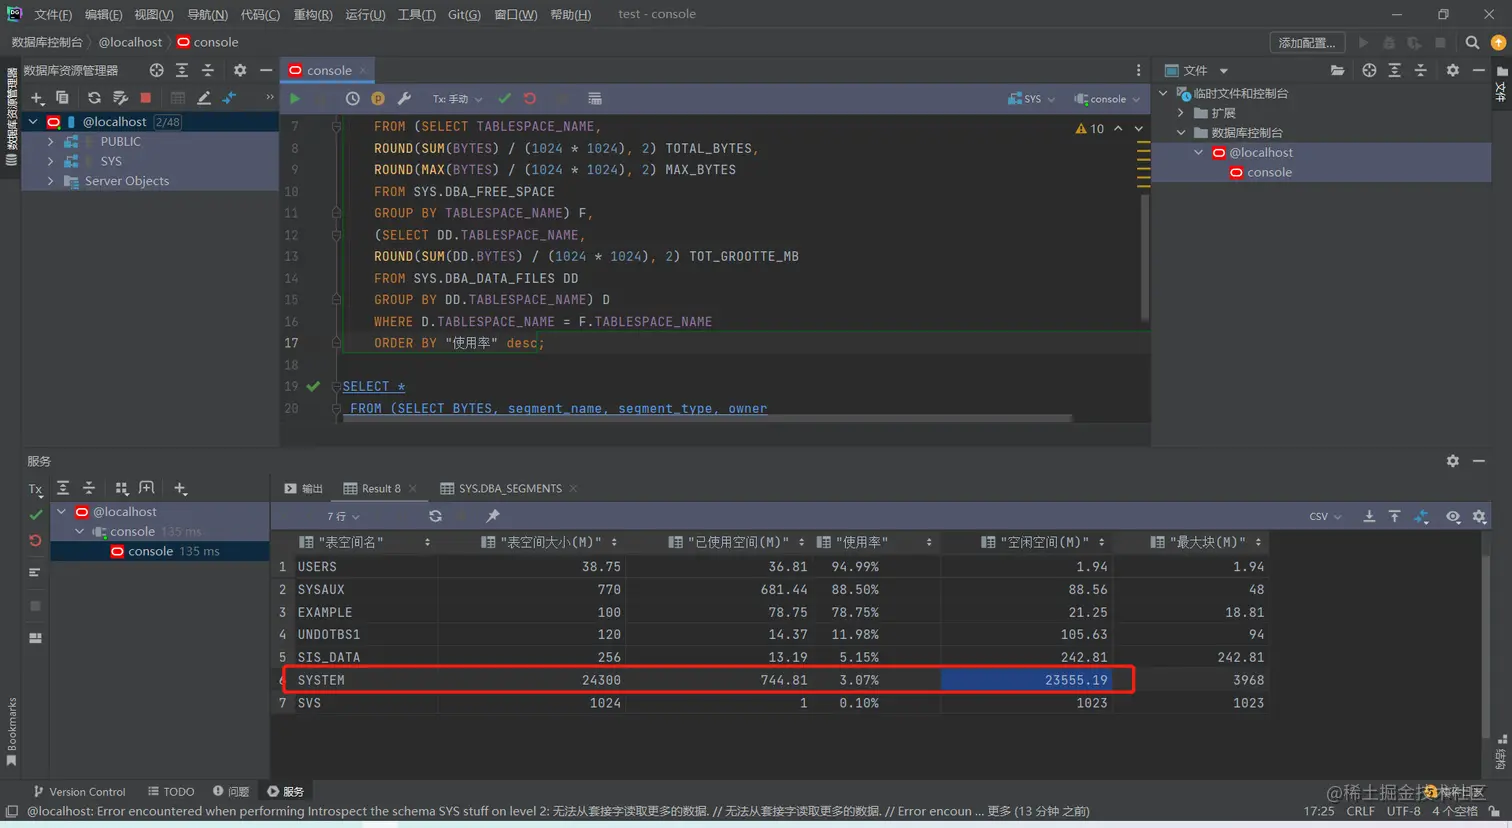The height and width of the screenshot is (828, 1512).
Task: Open the 导航(N) menu
Action: click(x=207, y=15)
